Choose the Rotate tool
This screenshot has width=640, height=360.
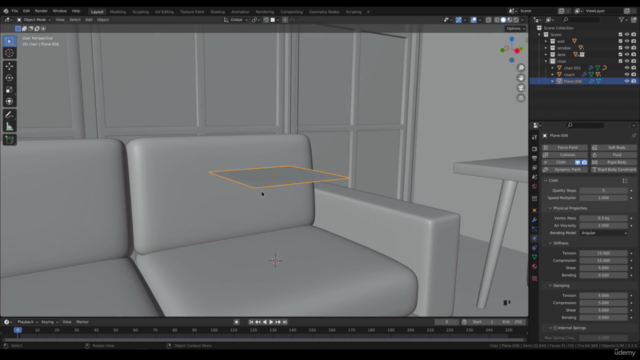tap(9, 78)
